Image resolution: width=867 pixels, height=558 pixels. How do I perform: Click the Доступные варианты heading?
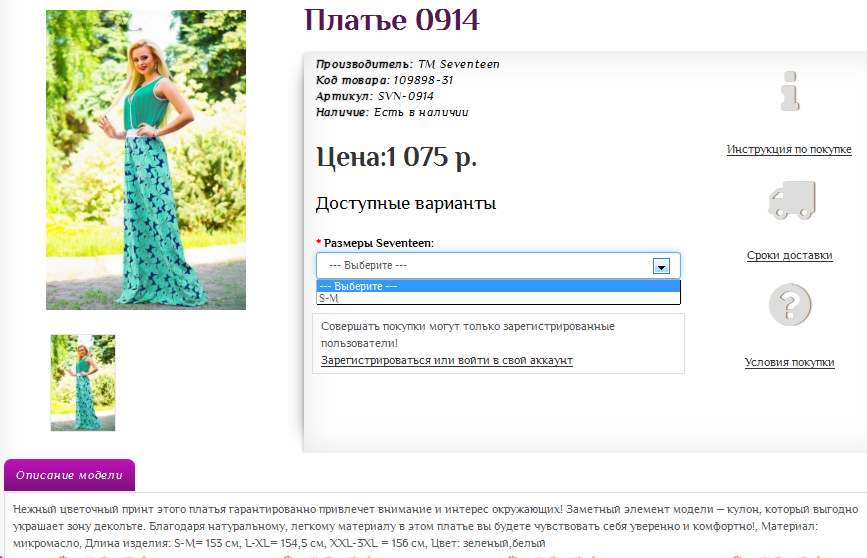click(406, 204)
